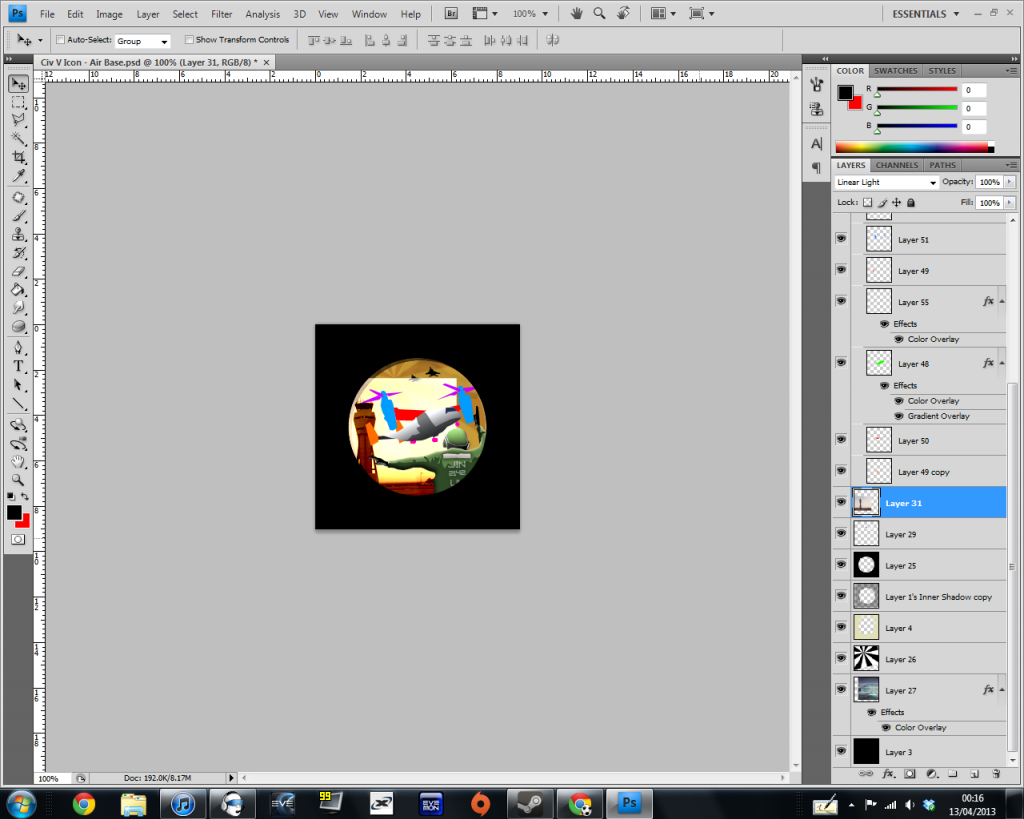The image size is (1024, 819).
Task: Select the Healing Brush tool
Action: click(x=18, y=198)
